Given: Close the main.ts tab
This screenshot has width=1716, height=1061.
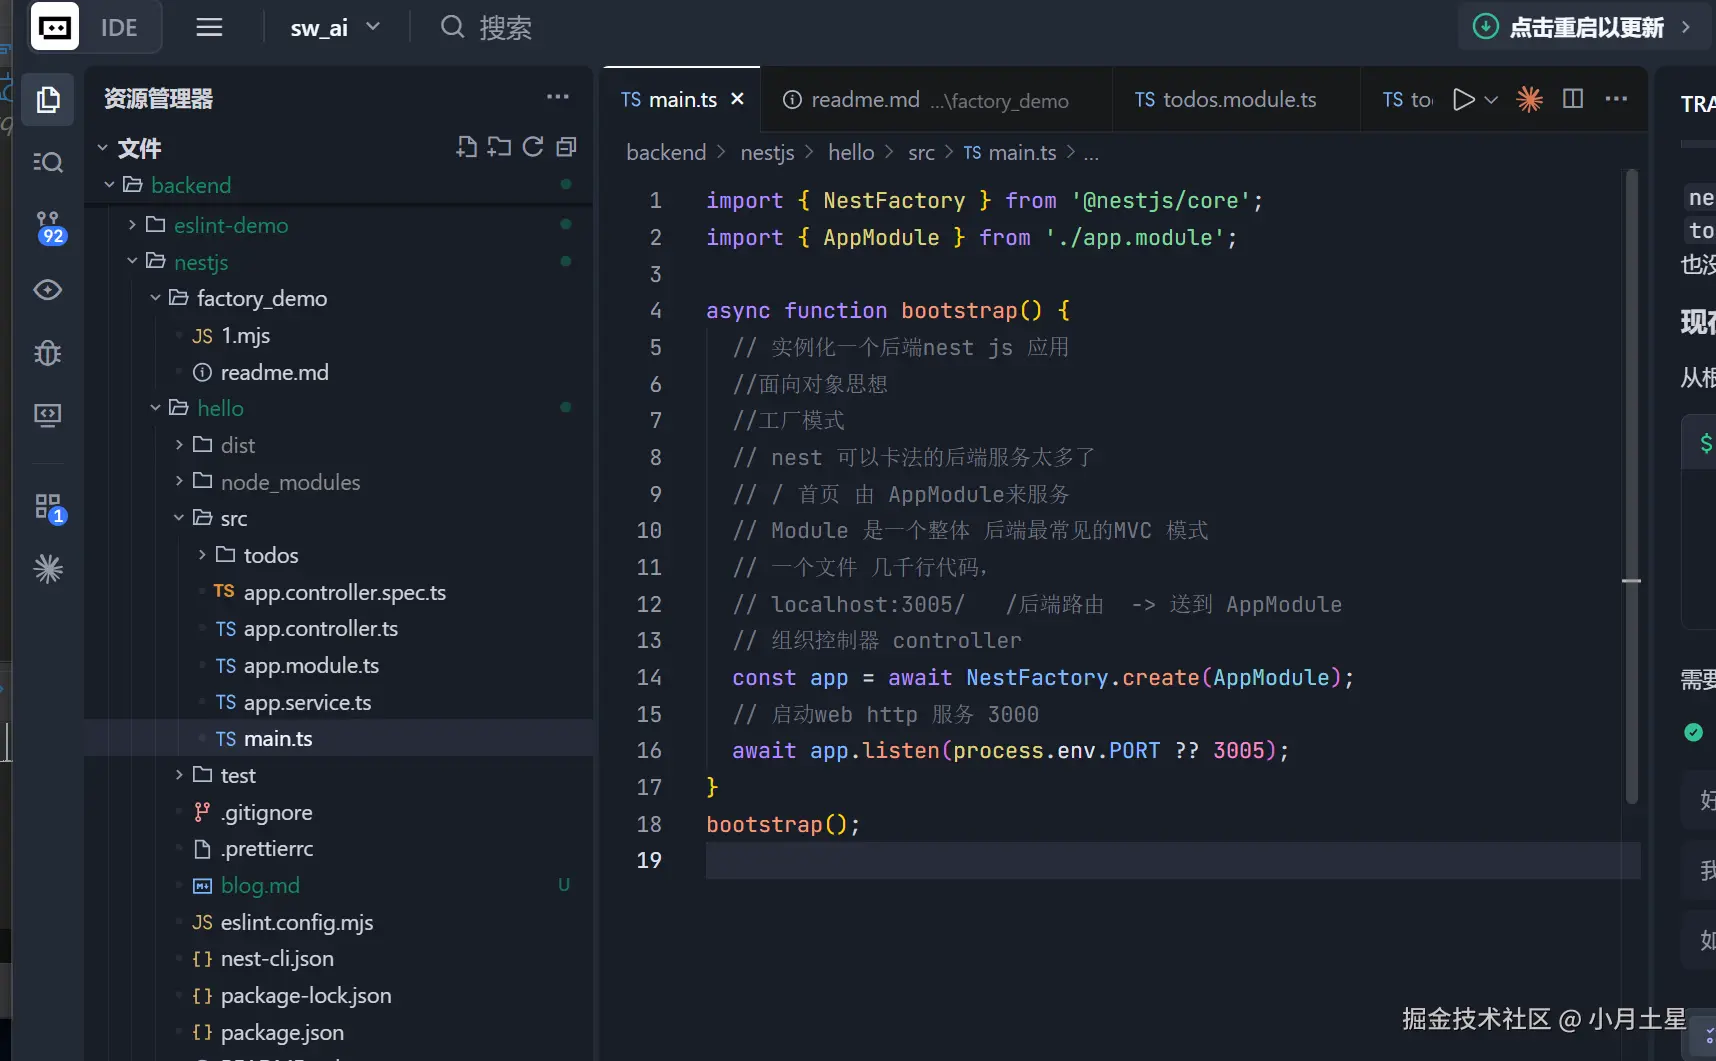Looking at the screenshot, I should [x=738, y=99].
